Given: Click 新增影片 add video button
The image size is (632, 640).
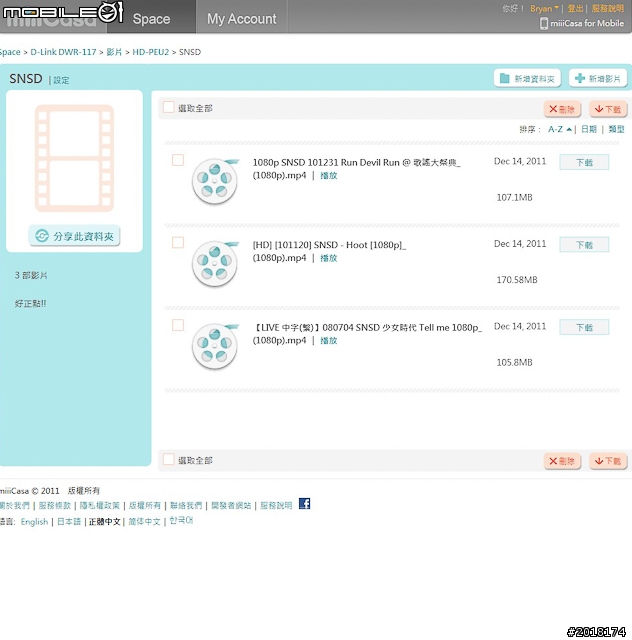Looking at the screenshot, I should click(598, 78).
